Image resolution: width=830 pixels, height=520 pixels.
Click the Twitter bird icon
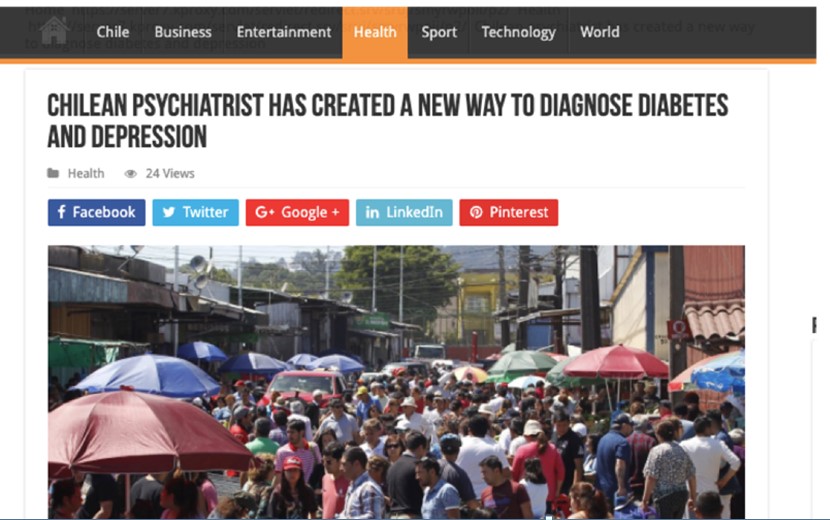click(x=169, y=212)
